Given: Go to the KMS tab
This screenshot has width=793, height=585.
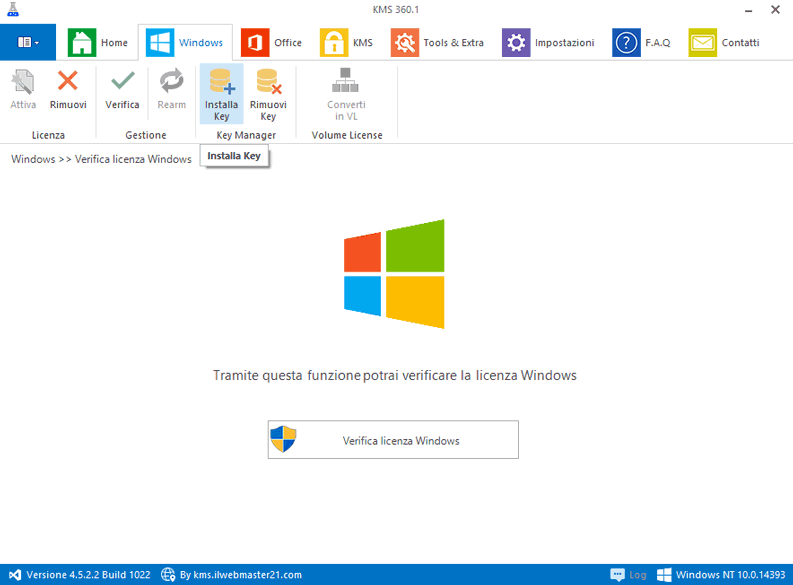Looking at the screenshot, I should pyautogui.click(x=347, y=42).
